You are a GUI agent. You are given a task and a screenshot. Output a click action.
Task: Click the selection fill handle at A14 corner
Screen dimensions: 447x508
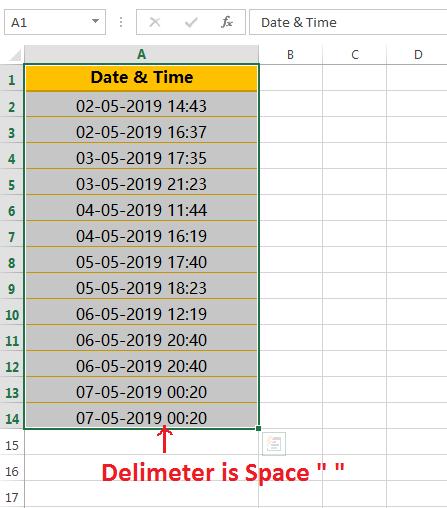(x=258, y=428)
